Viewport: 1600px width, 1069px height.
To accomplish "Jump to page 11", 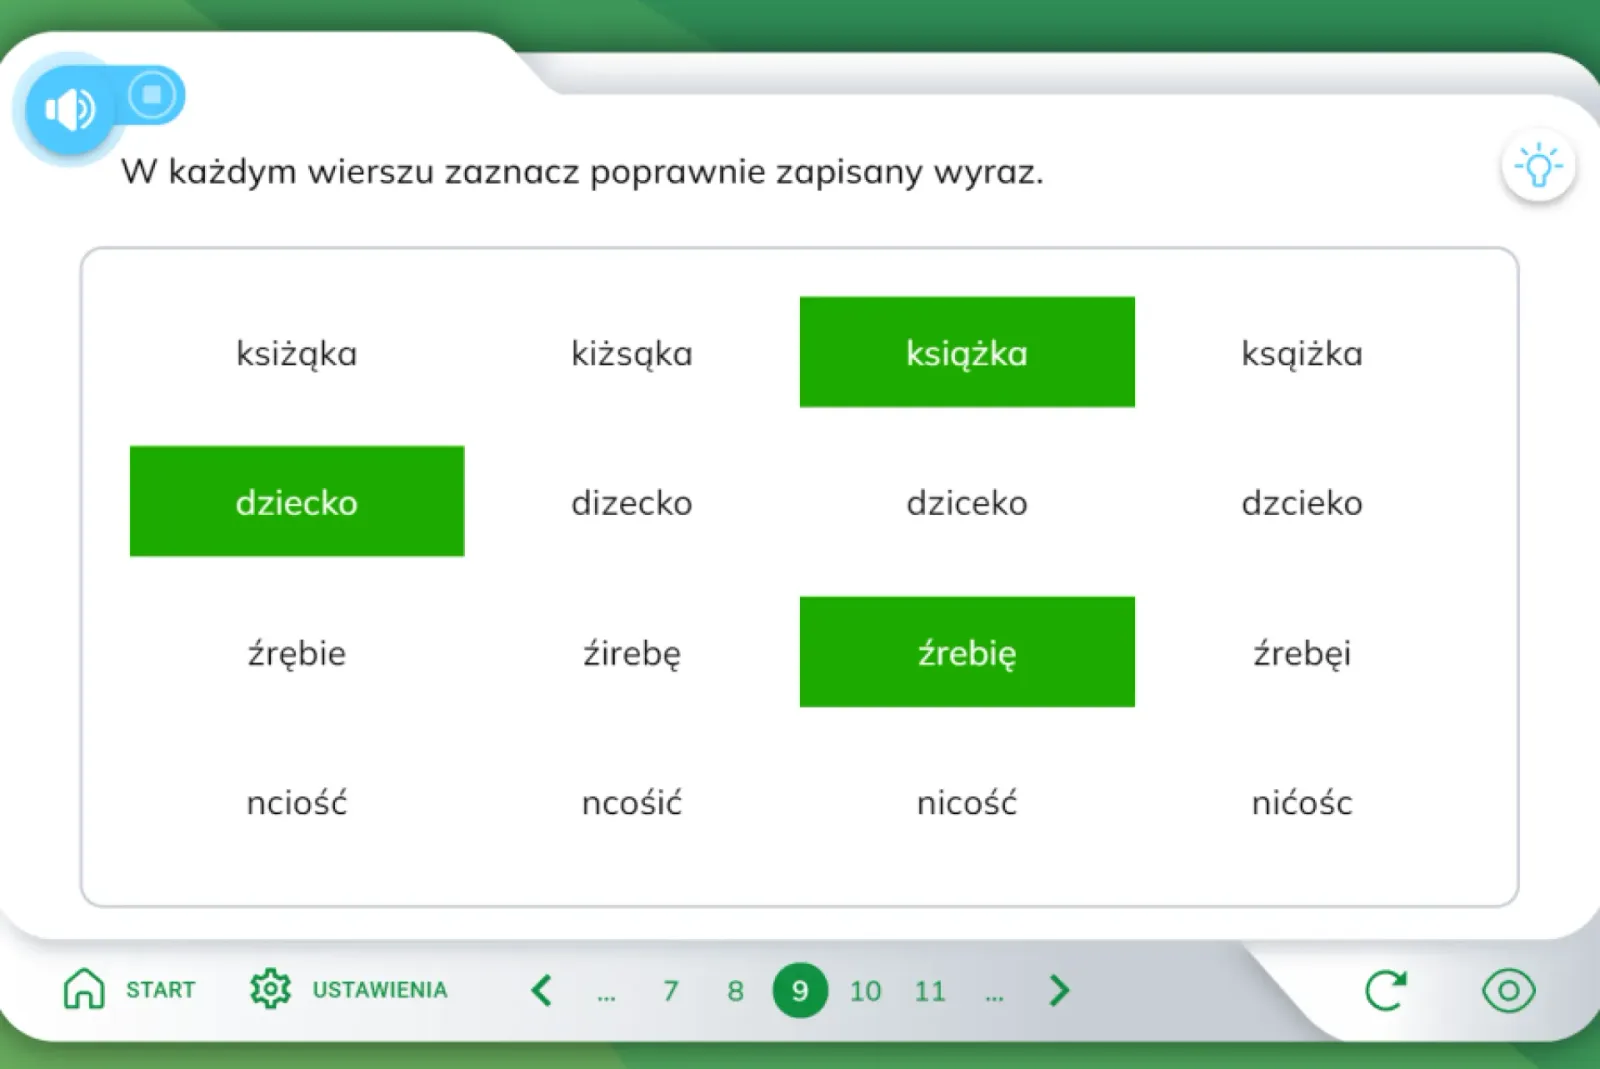I will click(930, 991).
